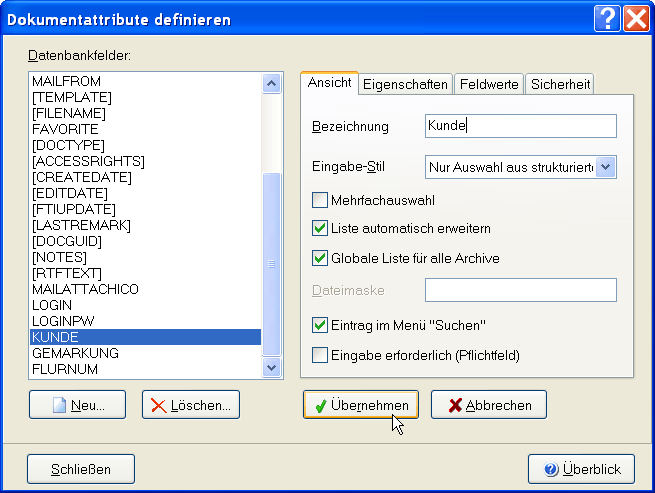
Task: Enable Eingabe erforderlich (Pflichtfeld)
Action: pos(320,354)
